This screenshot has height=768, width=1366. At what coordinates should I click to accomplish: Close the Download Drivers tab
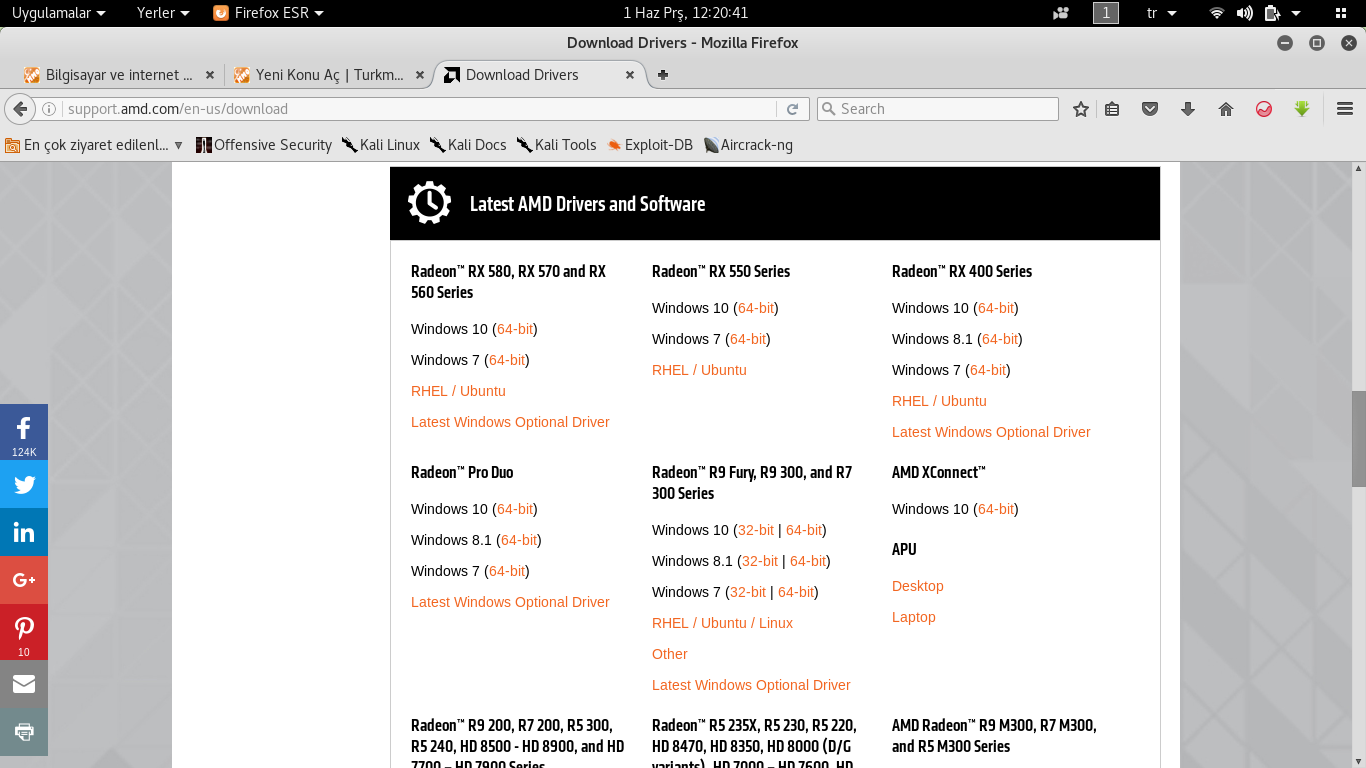point(630,75)
